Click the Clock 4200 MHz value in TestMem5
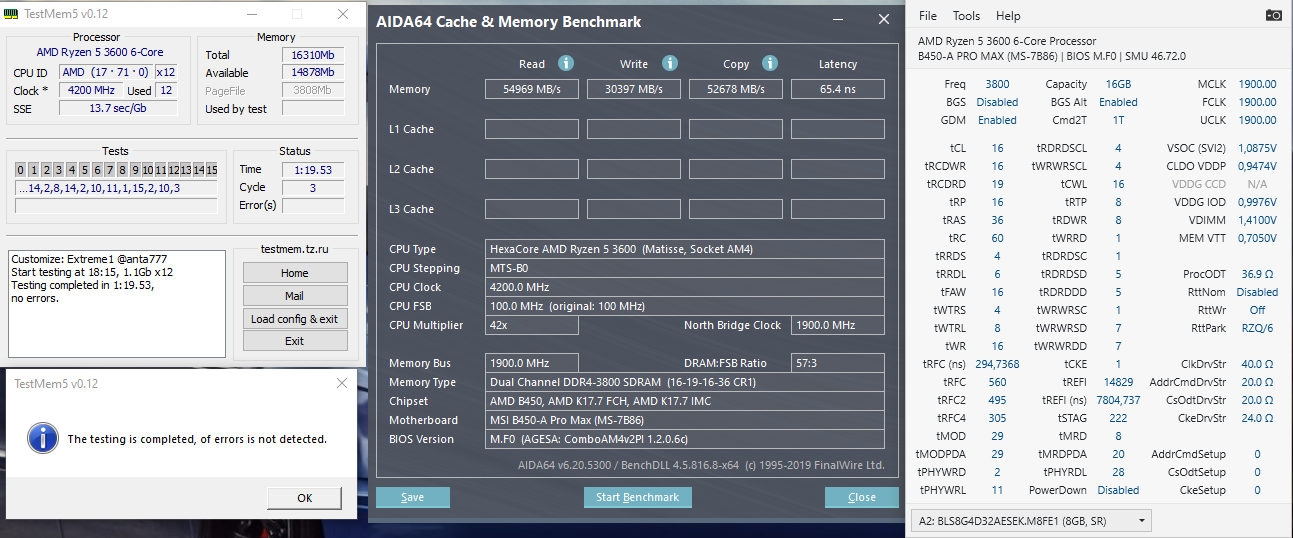 coord(89,90)
